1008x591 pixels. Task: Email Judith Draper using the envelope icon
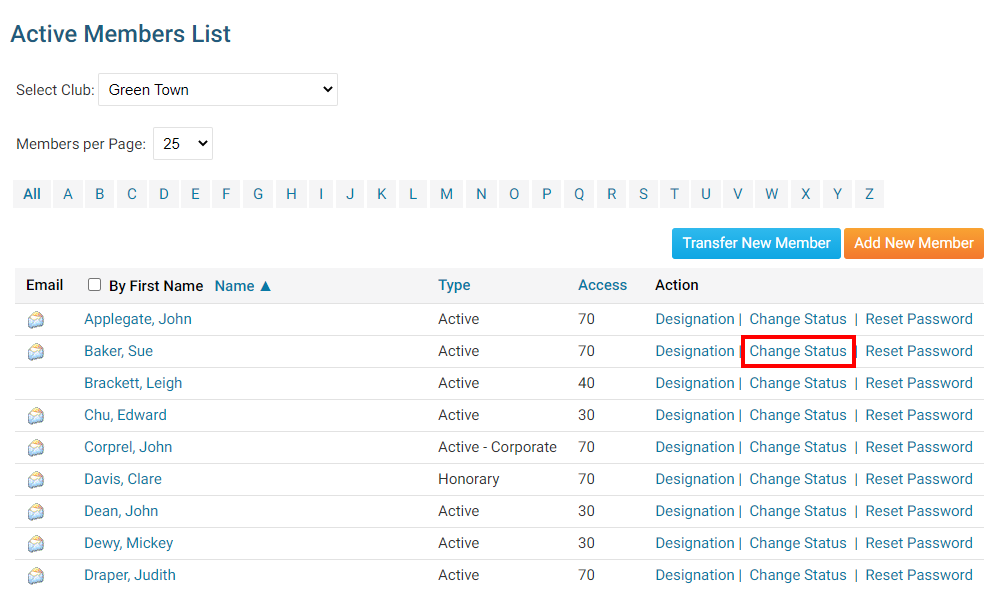coord(36,576)
